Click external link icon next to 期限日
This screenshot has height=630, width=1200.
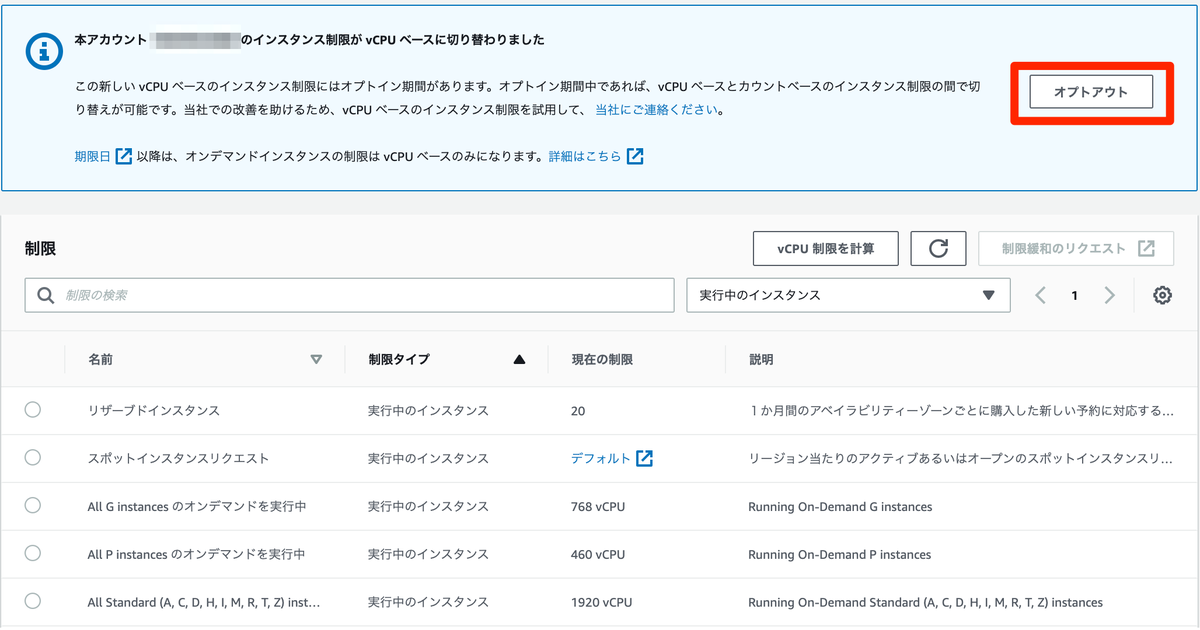(x=124, y=157)
